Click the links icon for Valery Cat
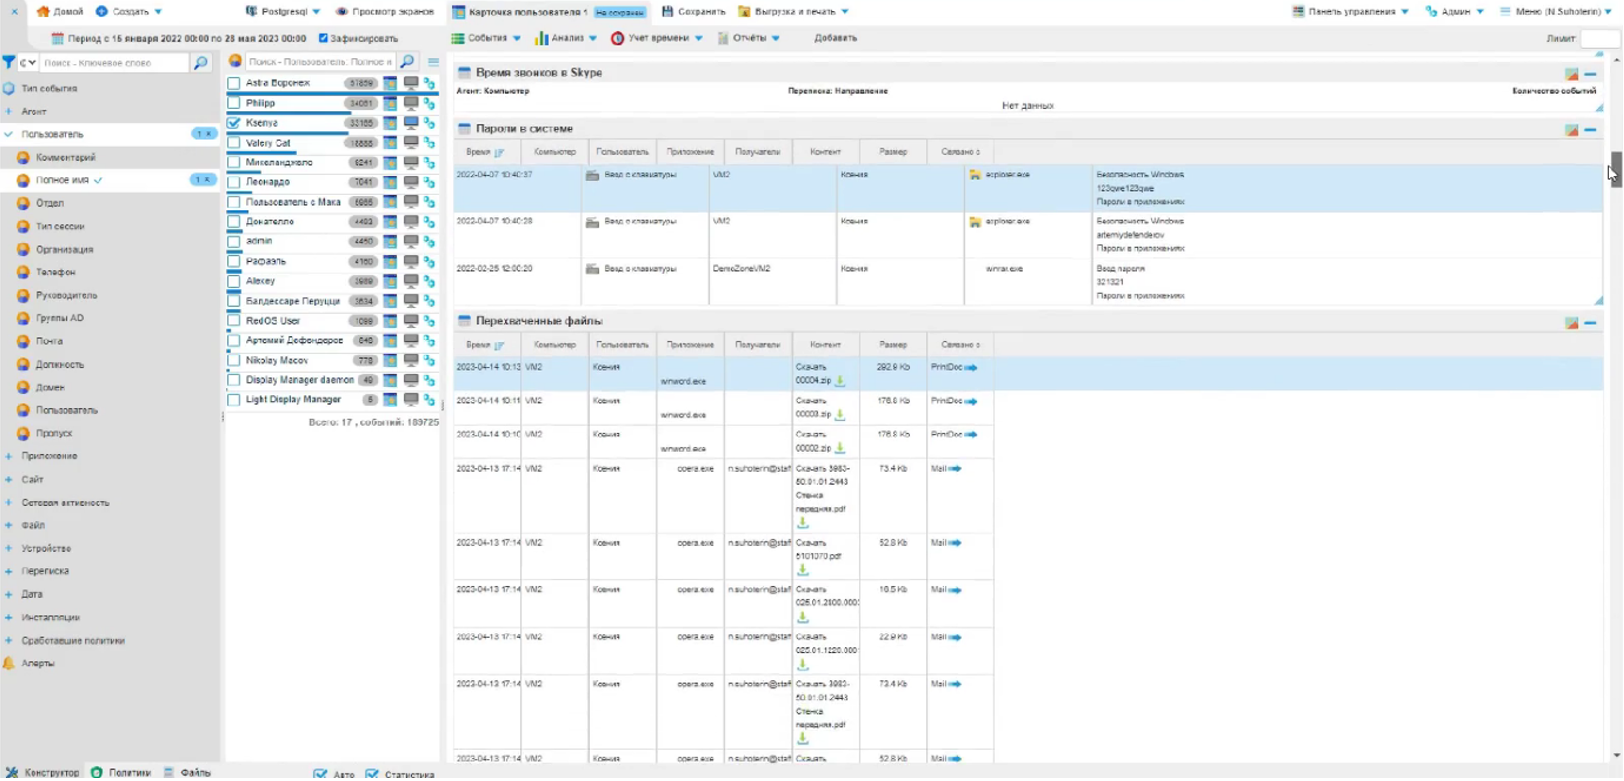 (x=429, y=143)
